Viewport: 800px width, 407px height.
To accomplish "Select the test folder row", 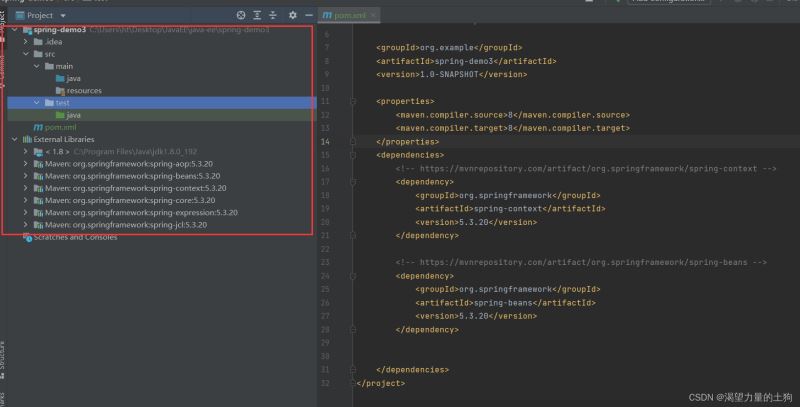I will click(x=162, y=103).
